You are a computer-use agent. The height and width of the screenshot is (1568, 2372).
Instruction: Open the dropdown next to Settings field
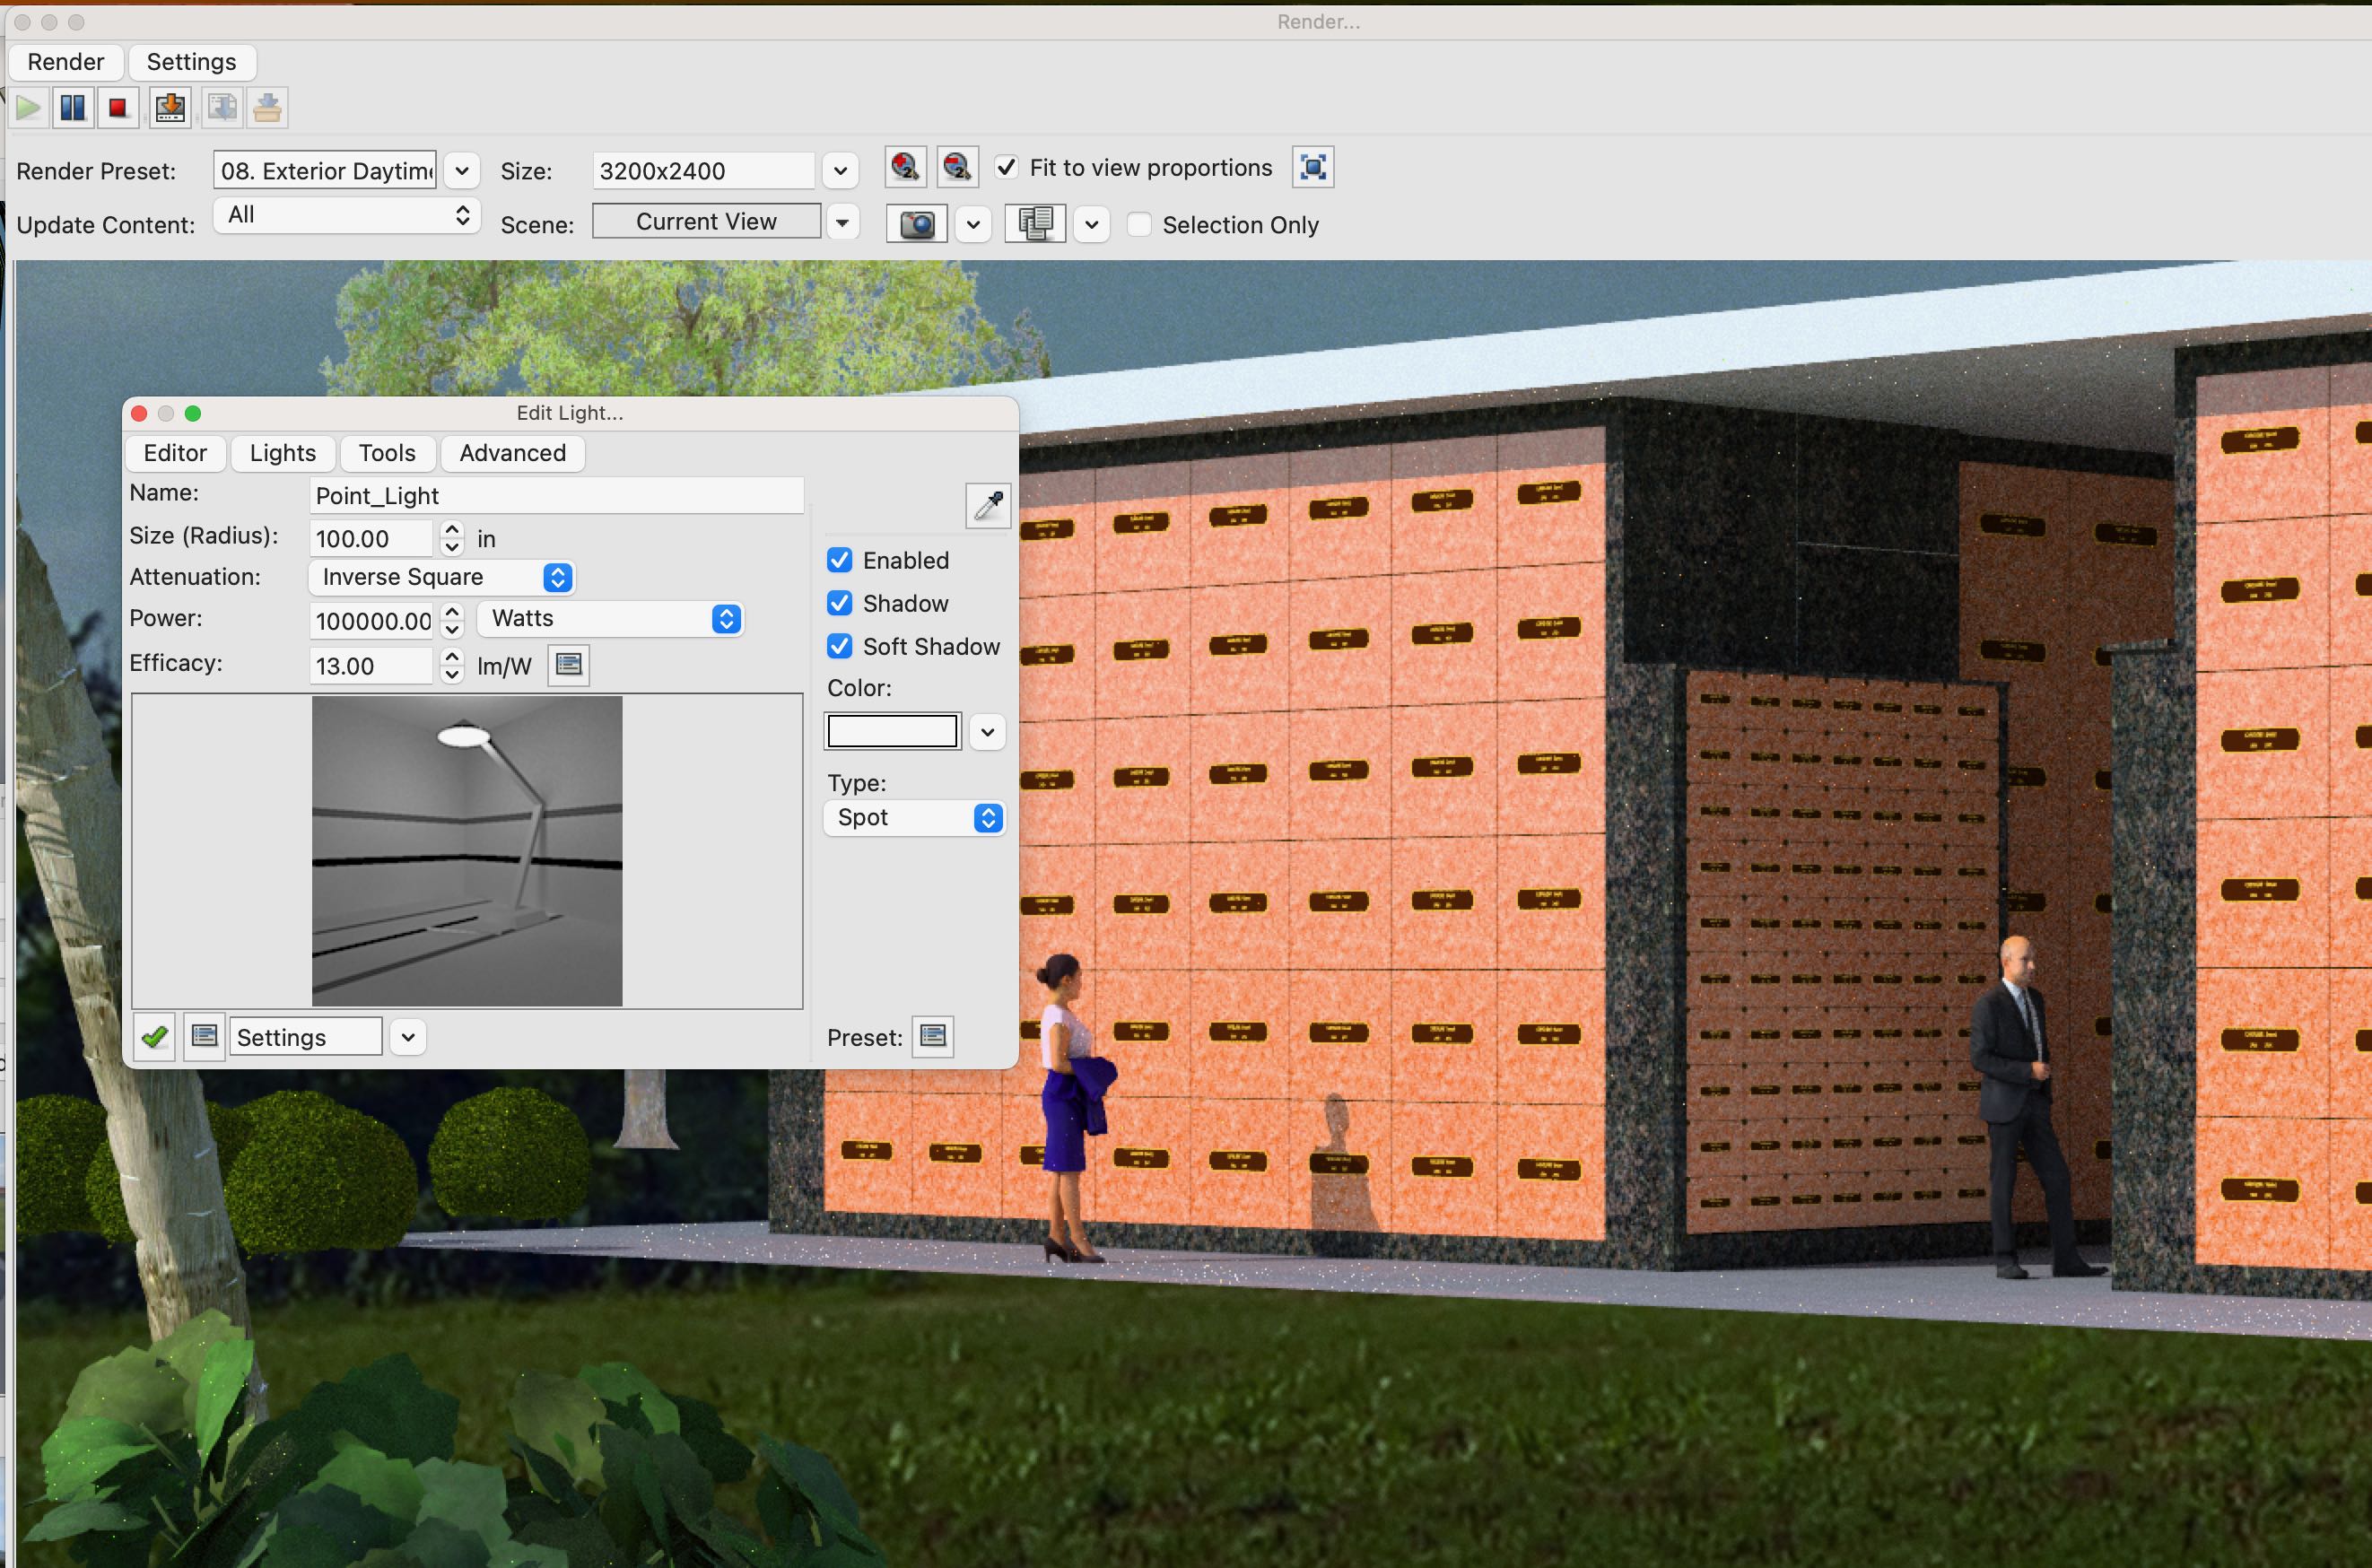click(408, 1037)
